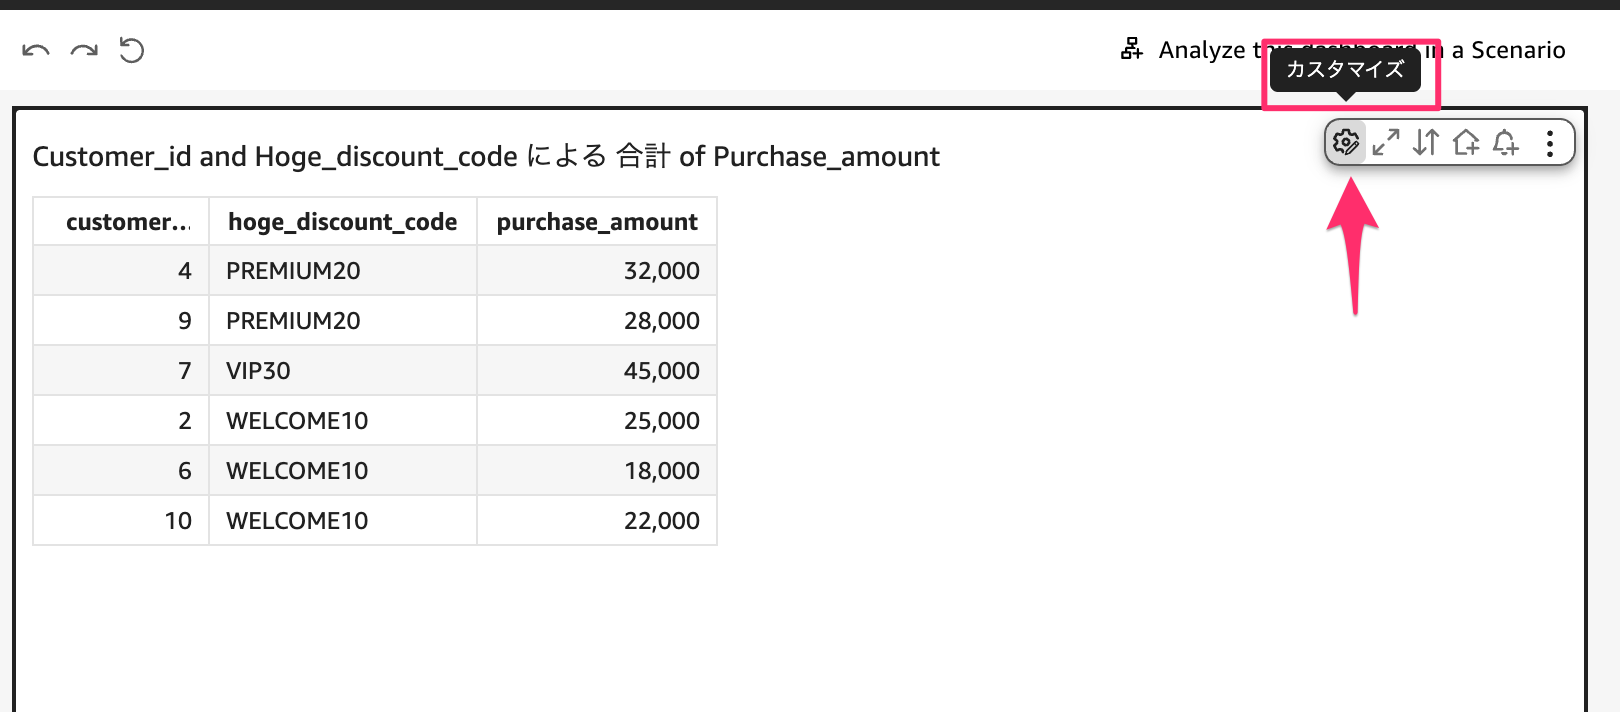Click the redo arrow icon
This screenshot has width=1620, height=712.
(x=84, y=50)
